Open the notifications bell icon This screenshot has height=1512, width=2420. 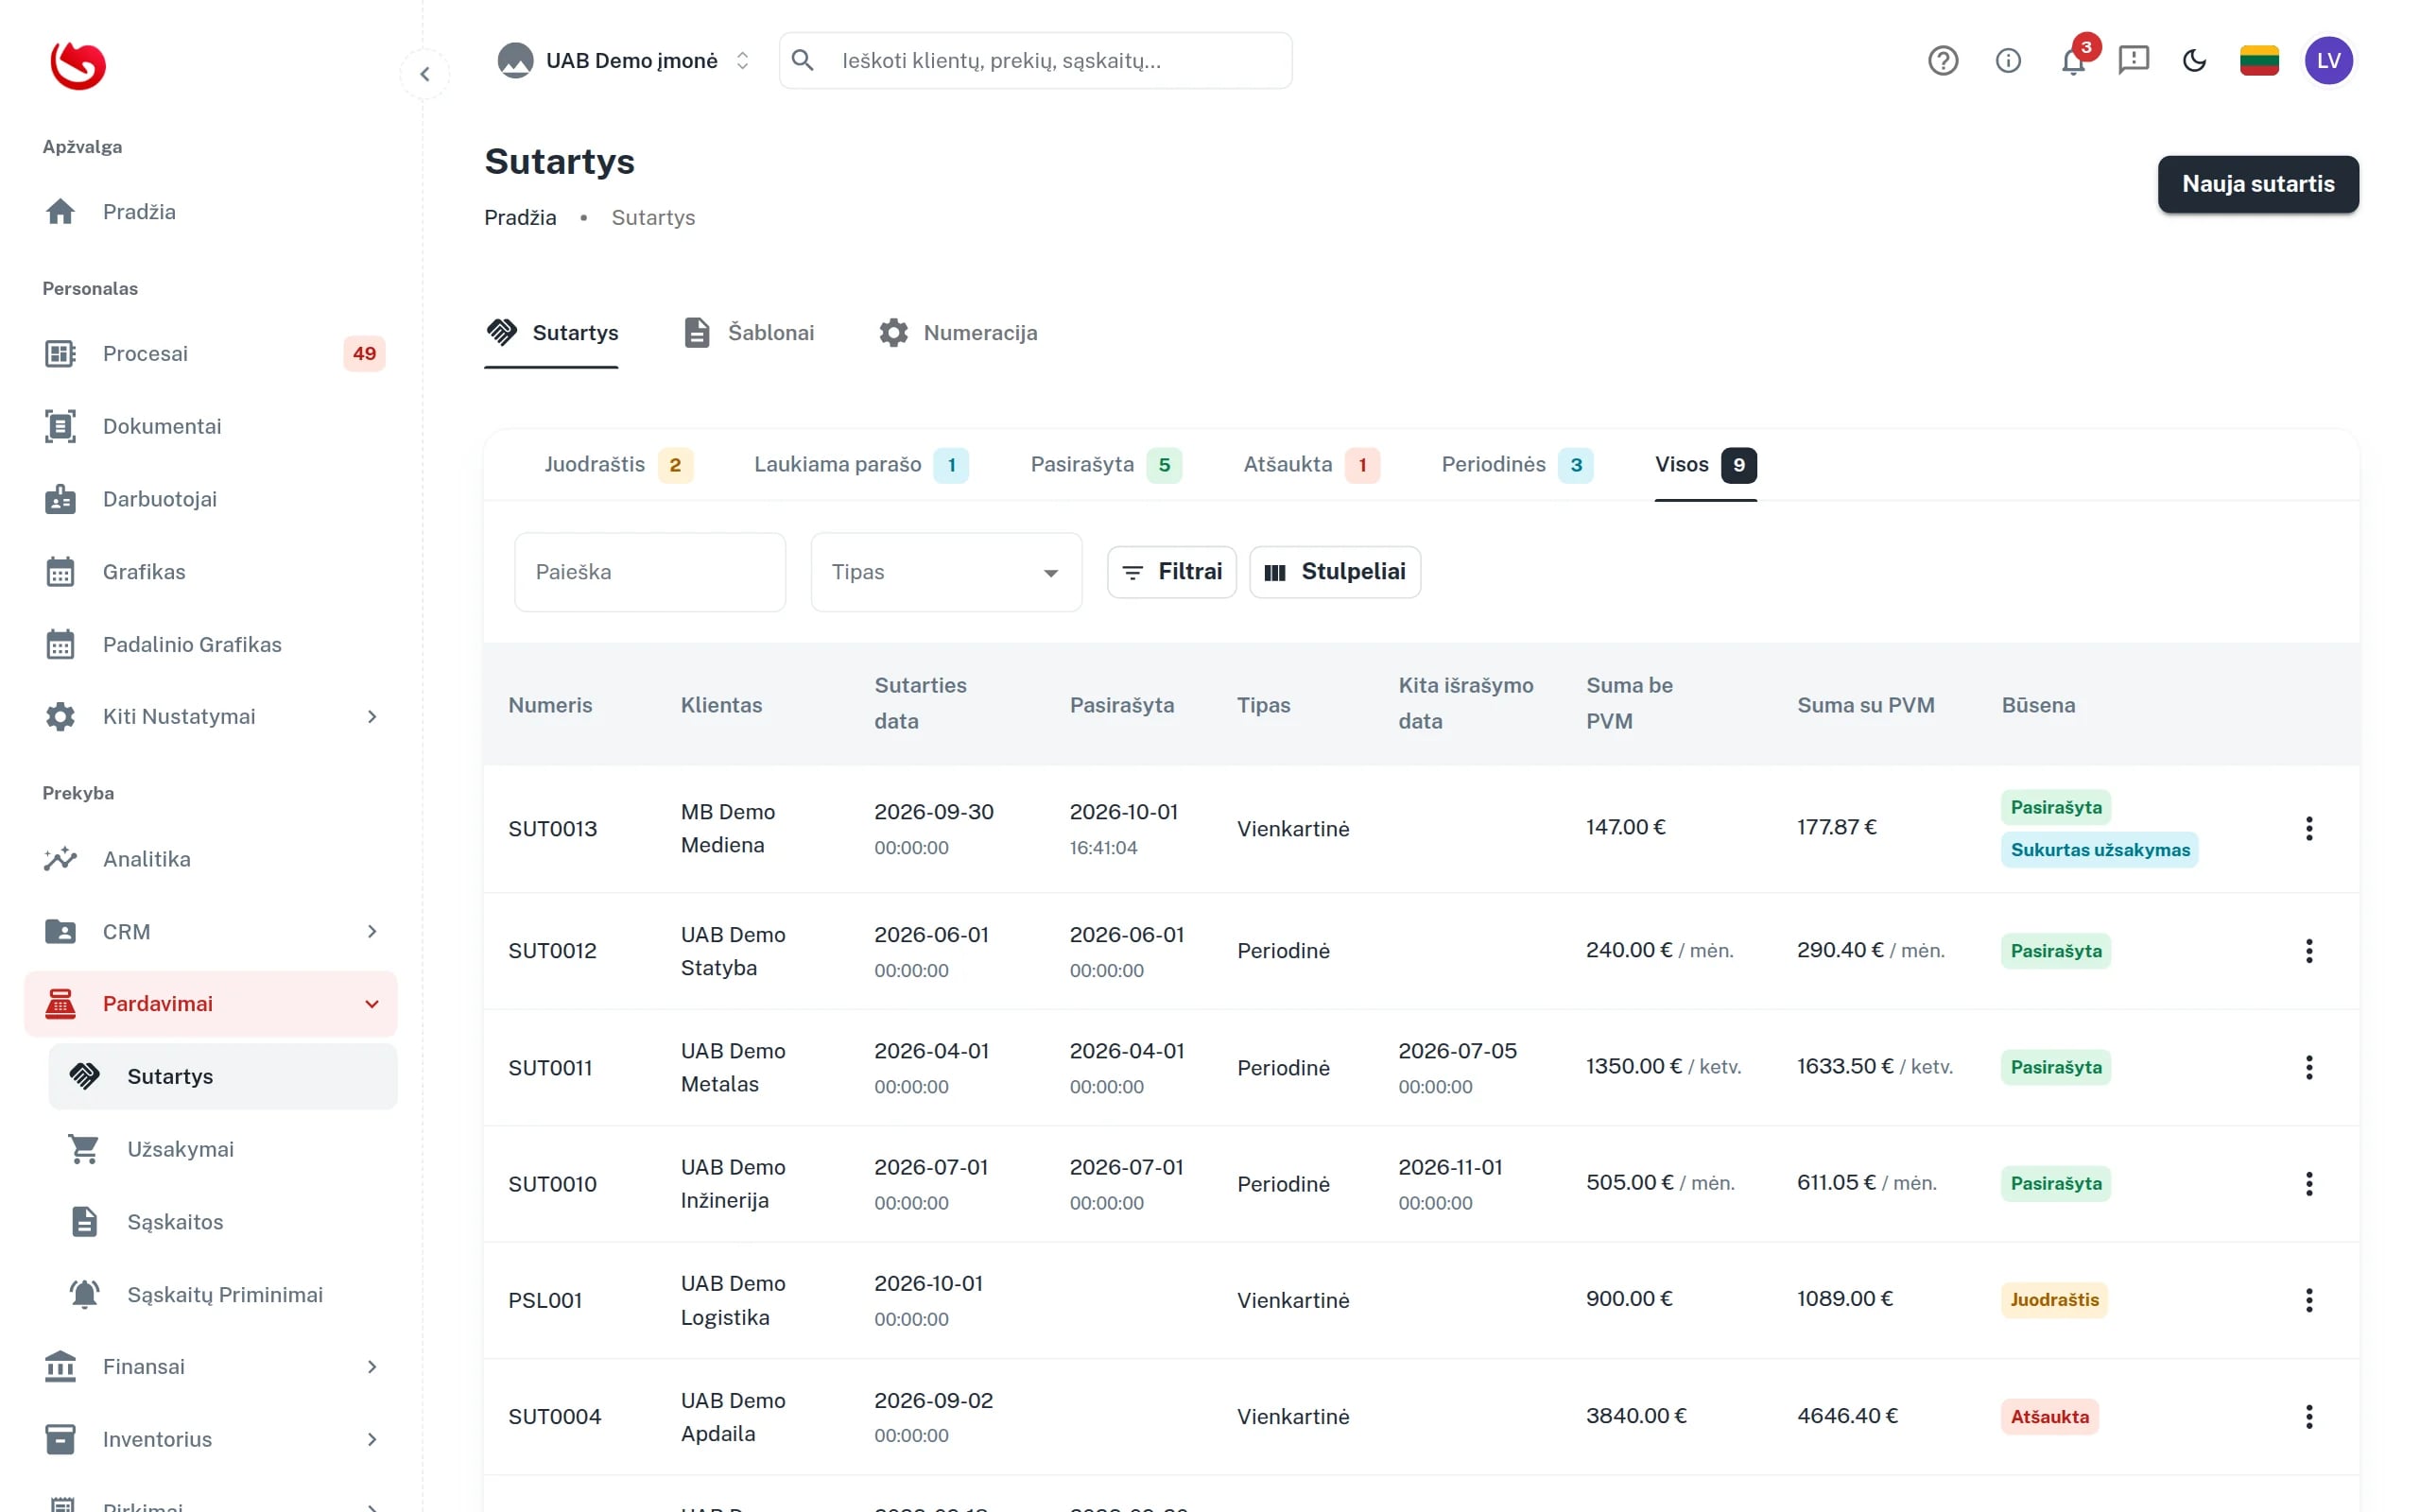pos(2072,61)
